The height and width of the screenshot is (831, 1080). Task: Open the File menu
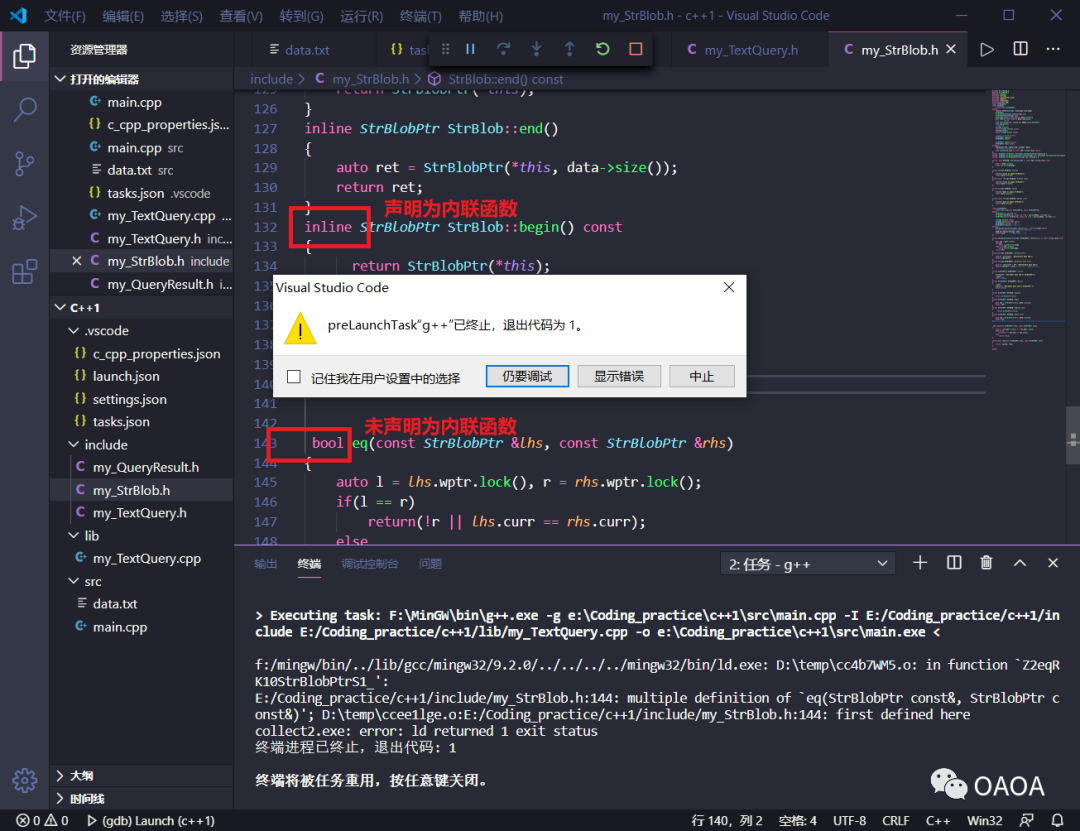pos(65,15)
